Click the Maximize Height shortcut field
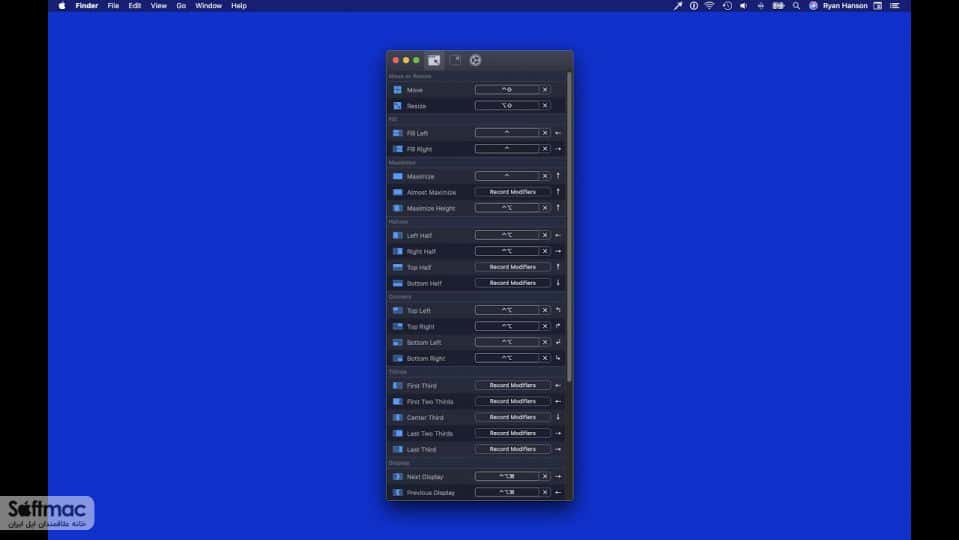Screen dimensions: 959x540 [507, 208]
